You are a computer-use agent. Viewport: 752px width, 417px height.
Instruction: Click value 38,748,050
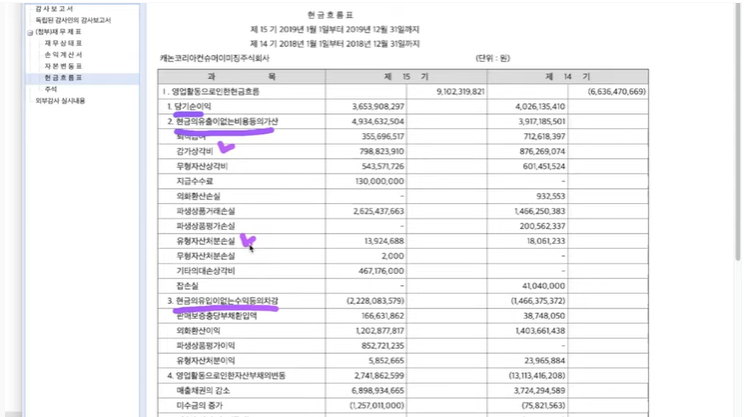[x=544, y=316]
